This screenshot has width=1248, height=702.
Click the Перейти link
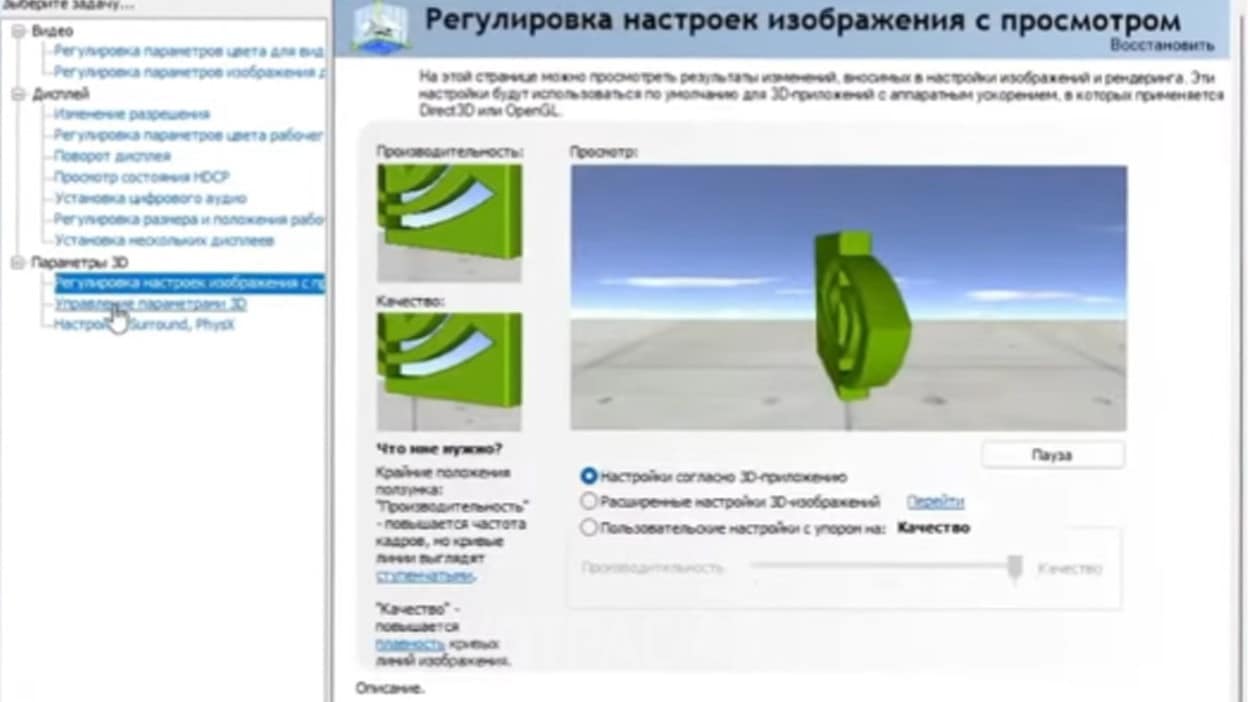(935, 502)
